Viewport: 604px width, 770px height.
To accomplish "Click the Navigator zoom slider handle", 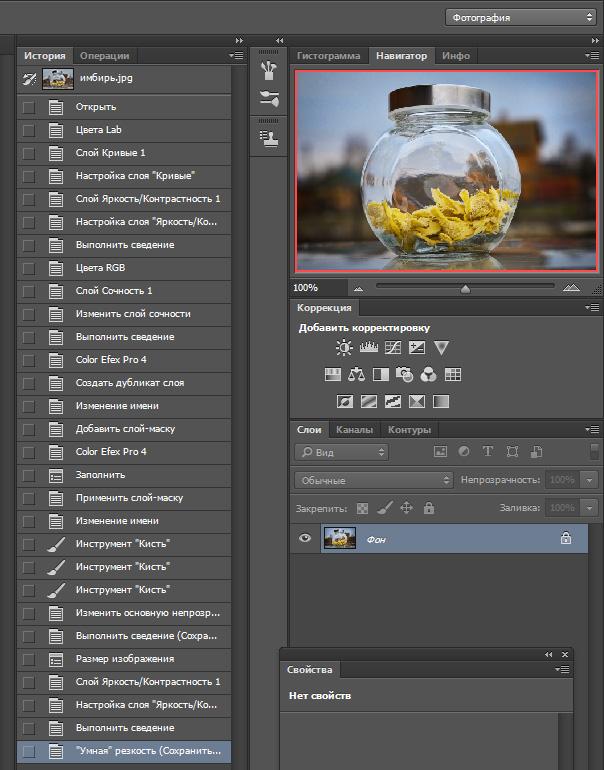I will coord(465,289).
